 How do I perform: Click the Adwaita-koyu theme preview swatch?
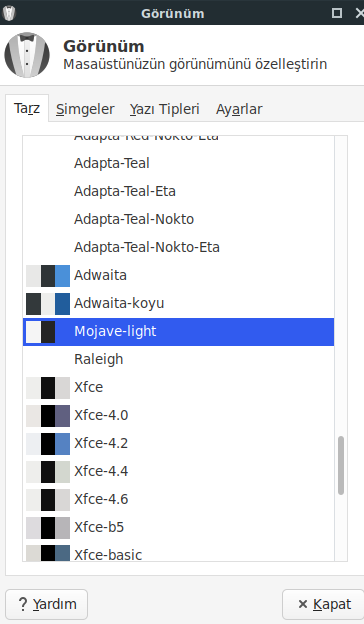48,304
